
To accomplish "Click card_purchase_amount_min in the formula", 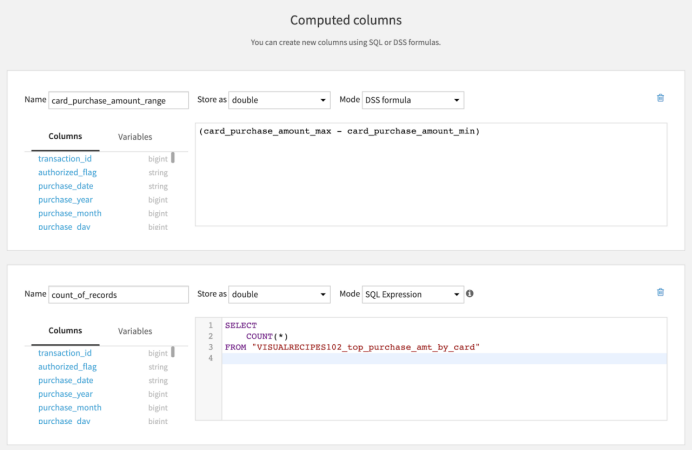I will point(411,131).
